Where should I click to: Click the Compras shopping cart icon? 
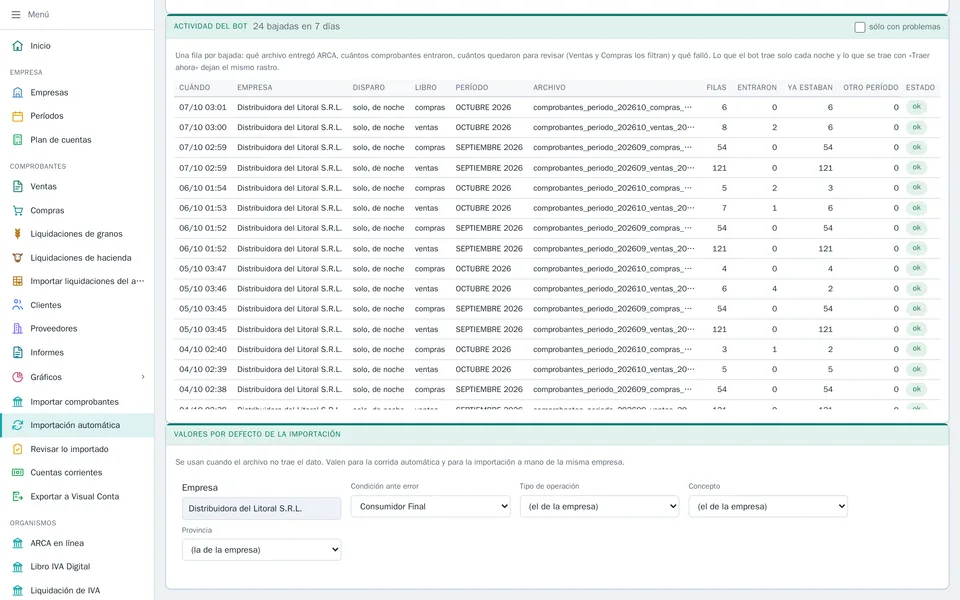18,210
